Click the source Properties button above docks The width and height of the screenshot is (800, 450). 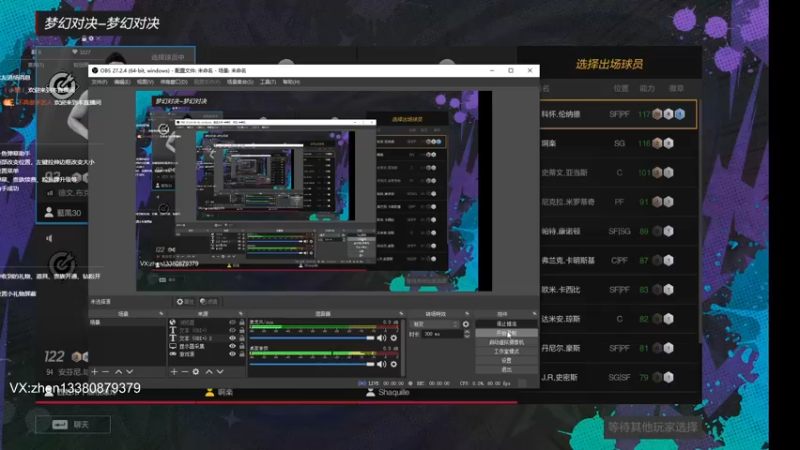[x=185, y=302]
